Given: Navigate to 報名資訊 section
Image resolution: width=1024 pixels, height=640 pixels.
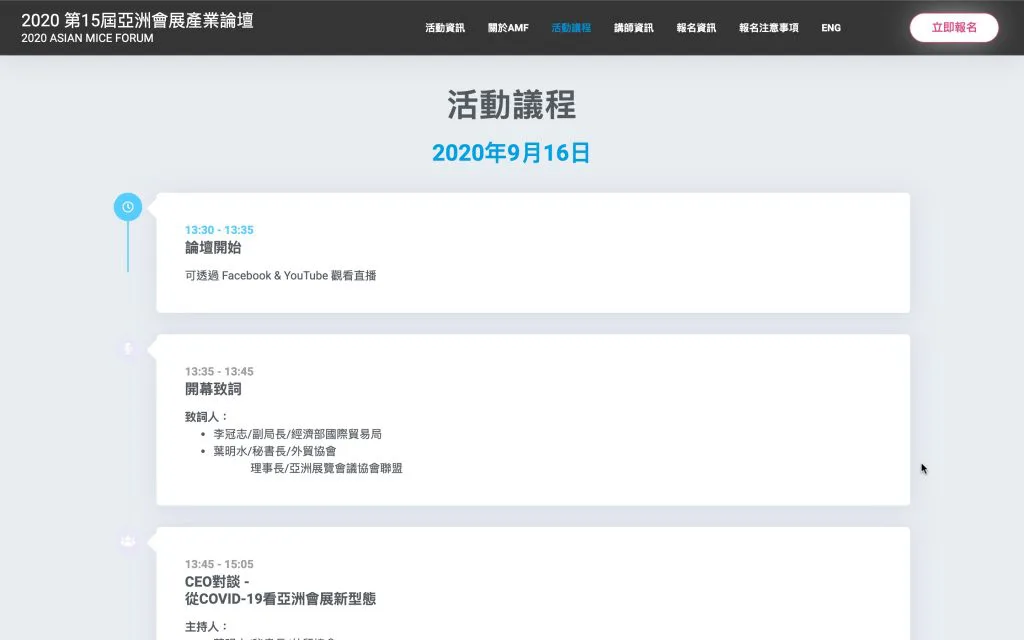Looking at the screenshot, I should click(696, 28).
